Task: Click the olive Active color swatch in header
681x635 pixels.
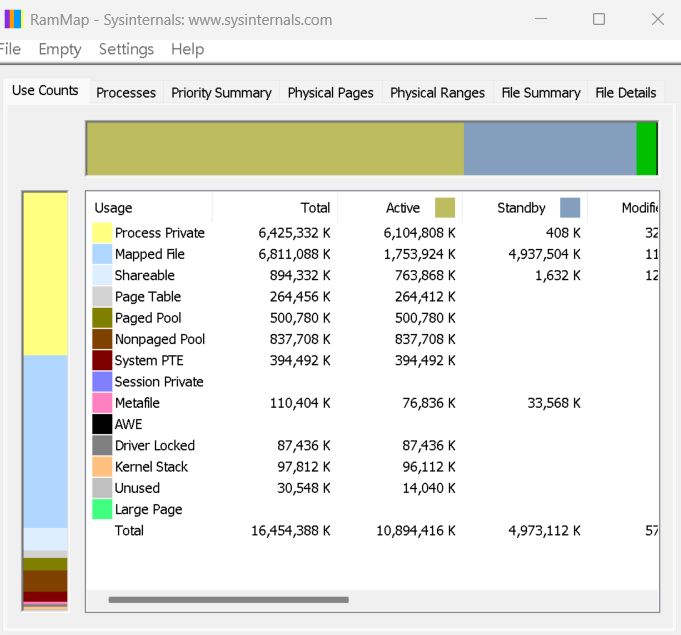Action: coord(445,208)
